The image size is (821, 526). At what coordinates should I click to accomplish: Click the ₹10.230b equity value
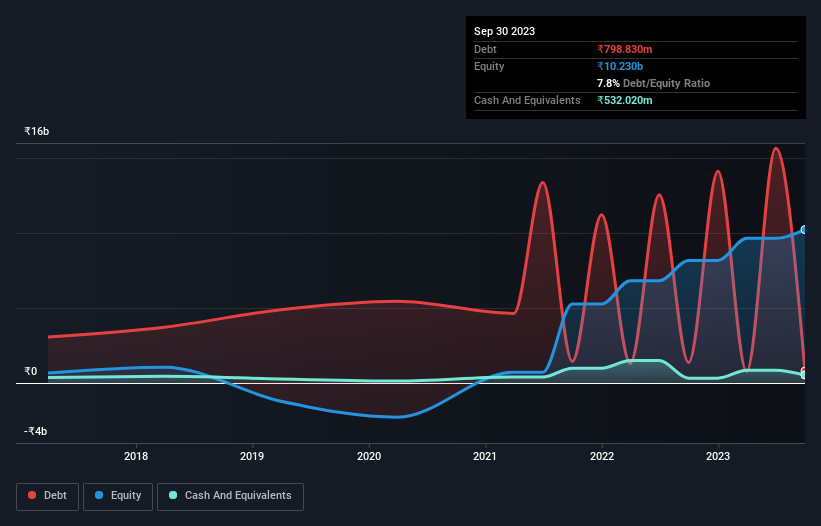[x=620, y=66]
